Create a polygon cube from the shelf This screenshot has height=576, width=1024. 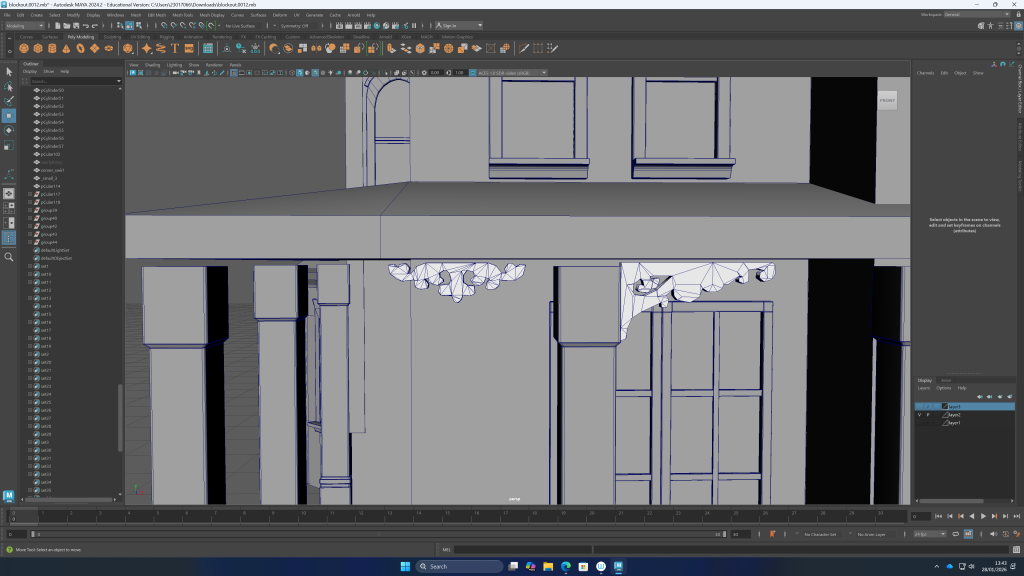[38, 48]
